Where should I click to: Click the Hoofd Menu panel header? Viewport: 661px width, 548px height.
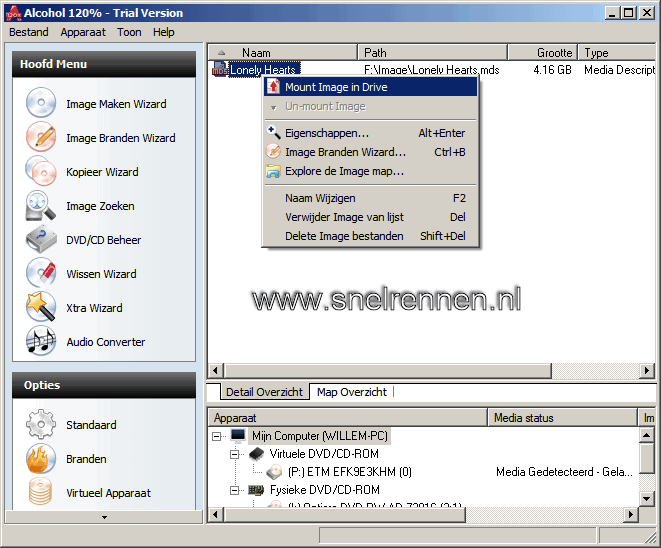point(104,64)
